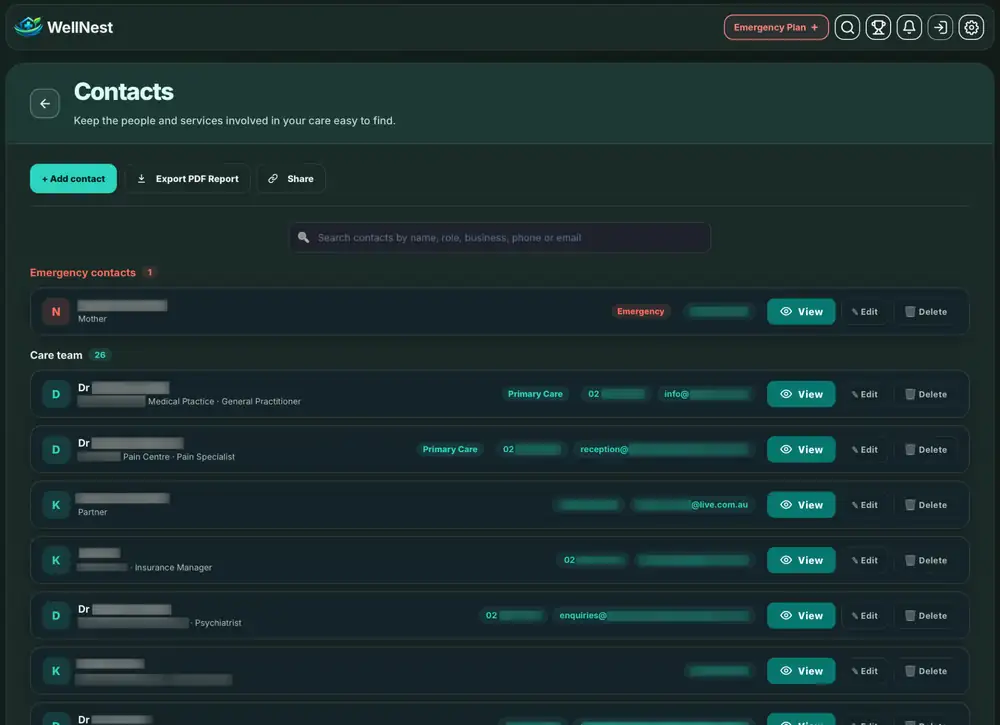
Task: Click the Care team heading
Action: pyautogui.click(x=56, y=355)
